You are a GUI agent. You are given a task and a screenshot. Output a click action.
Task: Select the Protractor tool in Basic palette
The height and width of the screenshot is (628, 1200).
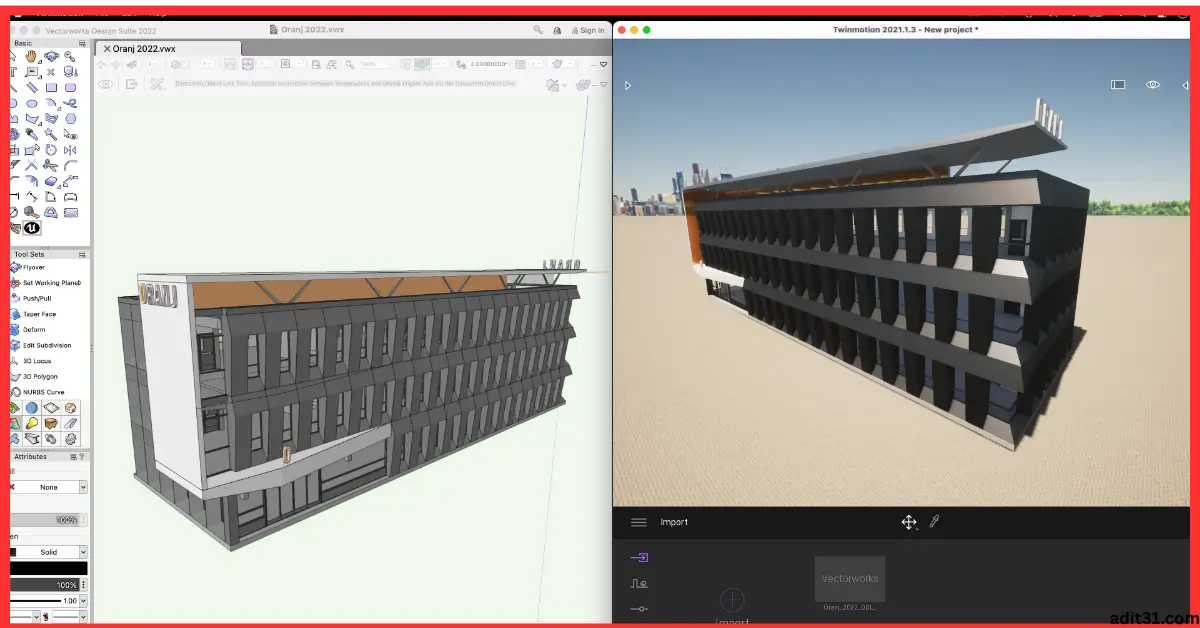click(51, 212)
